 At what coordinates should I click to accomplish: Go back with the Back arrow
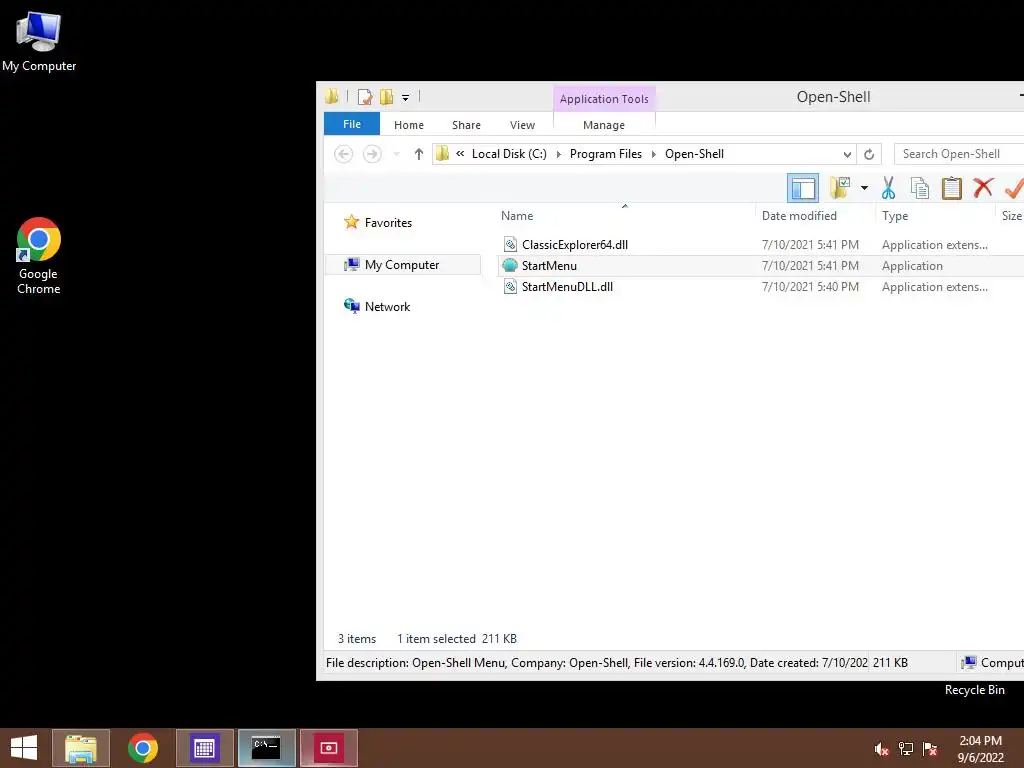(344, 154)
